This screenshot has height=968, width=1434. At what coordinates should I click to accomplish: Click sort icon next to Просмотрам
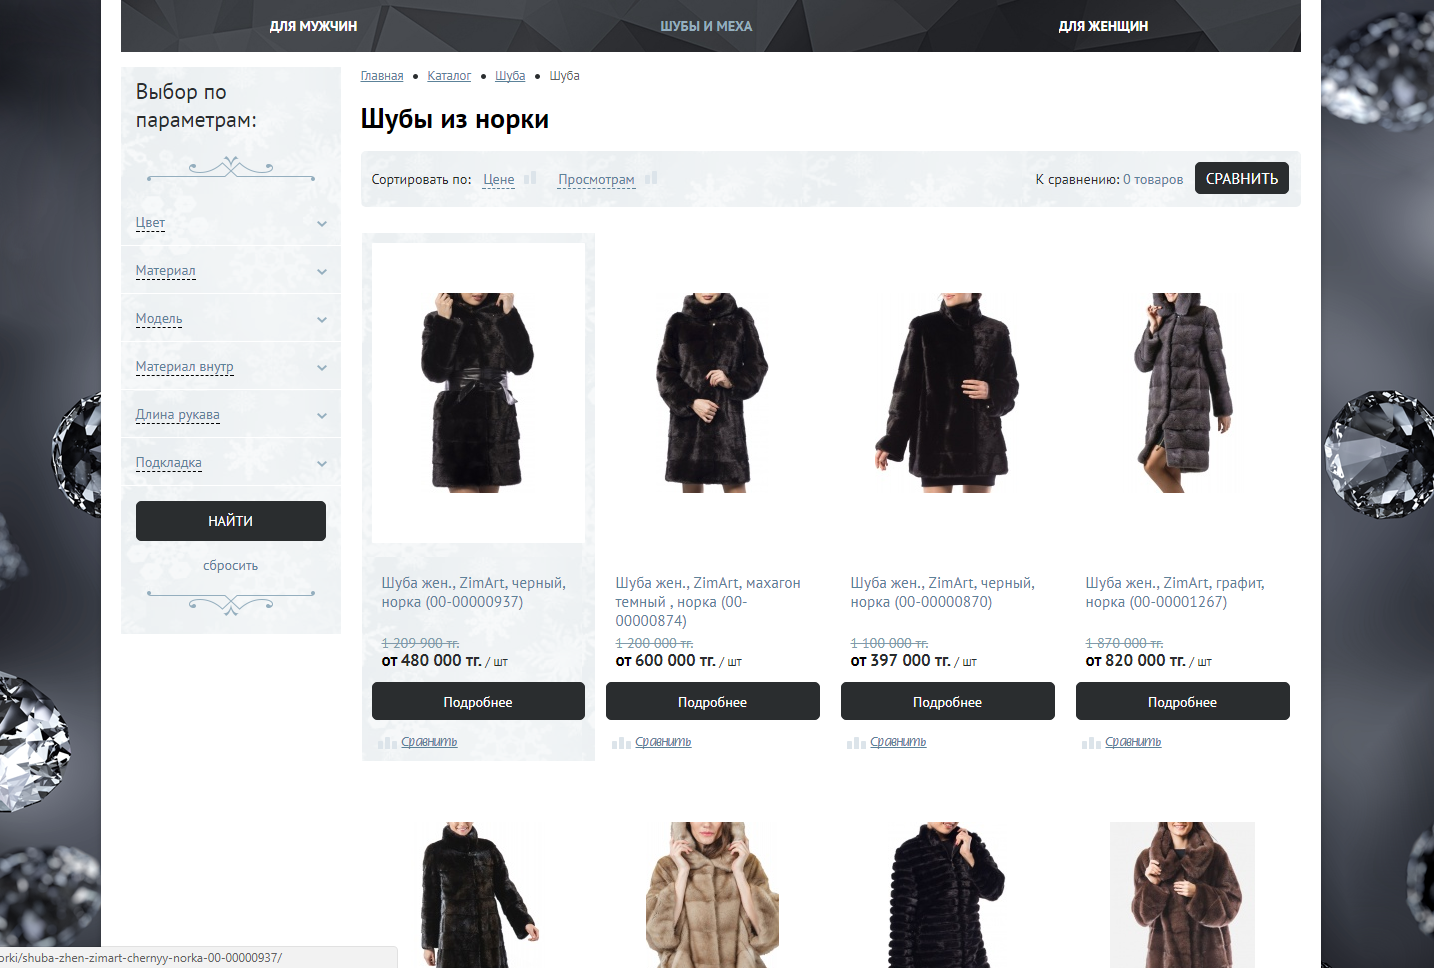coord(650,178)
